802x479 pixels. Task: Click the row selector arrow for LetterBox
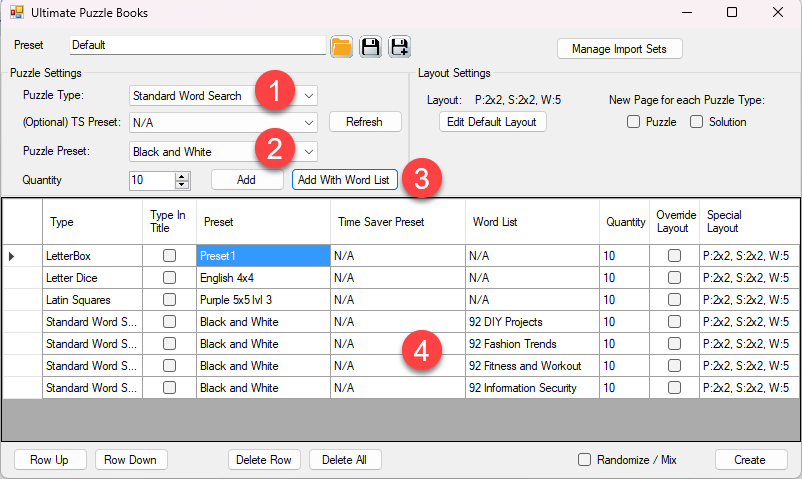pos(12,256)
